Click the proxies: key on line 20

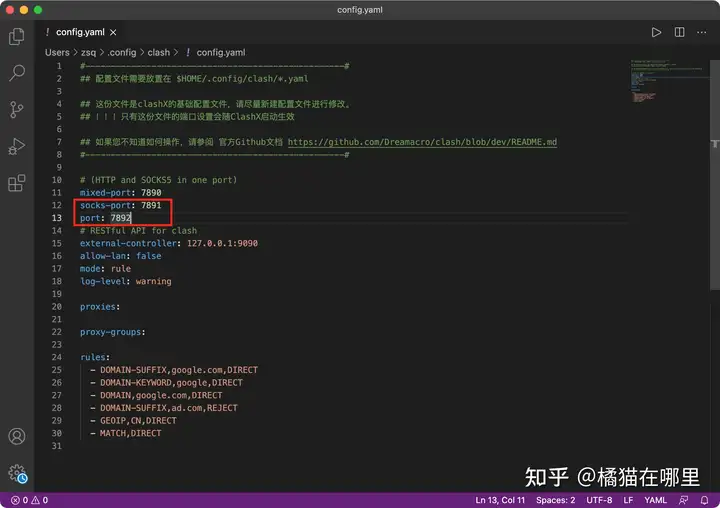click(x=100, y=306)
